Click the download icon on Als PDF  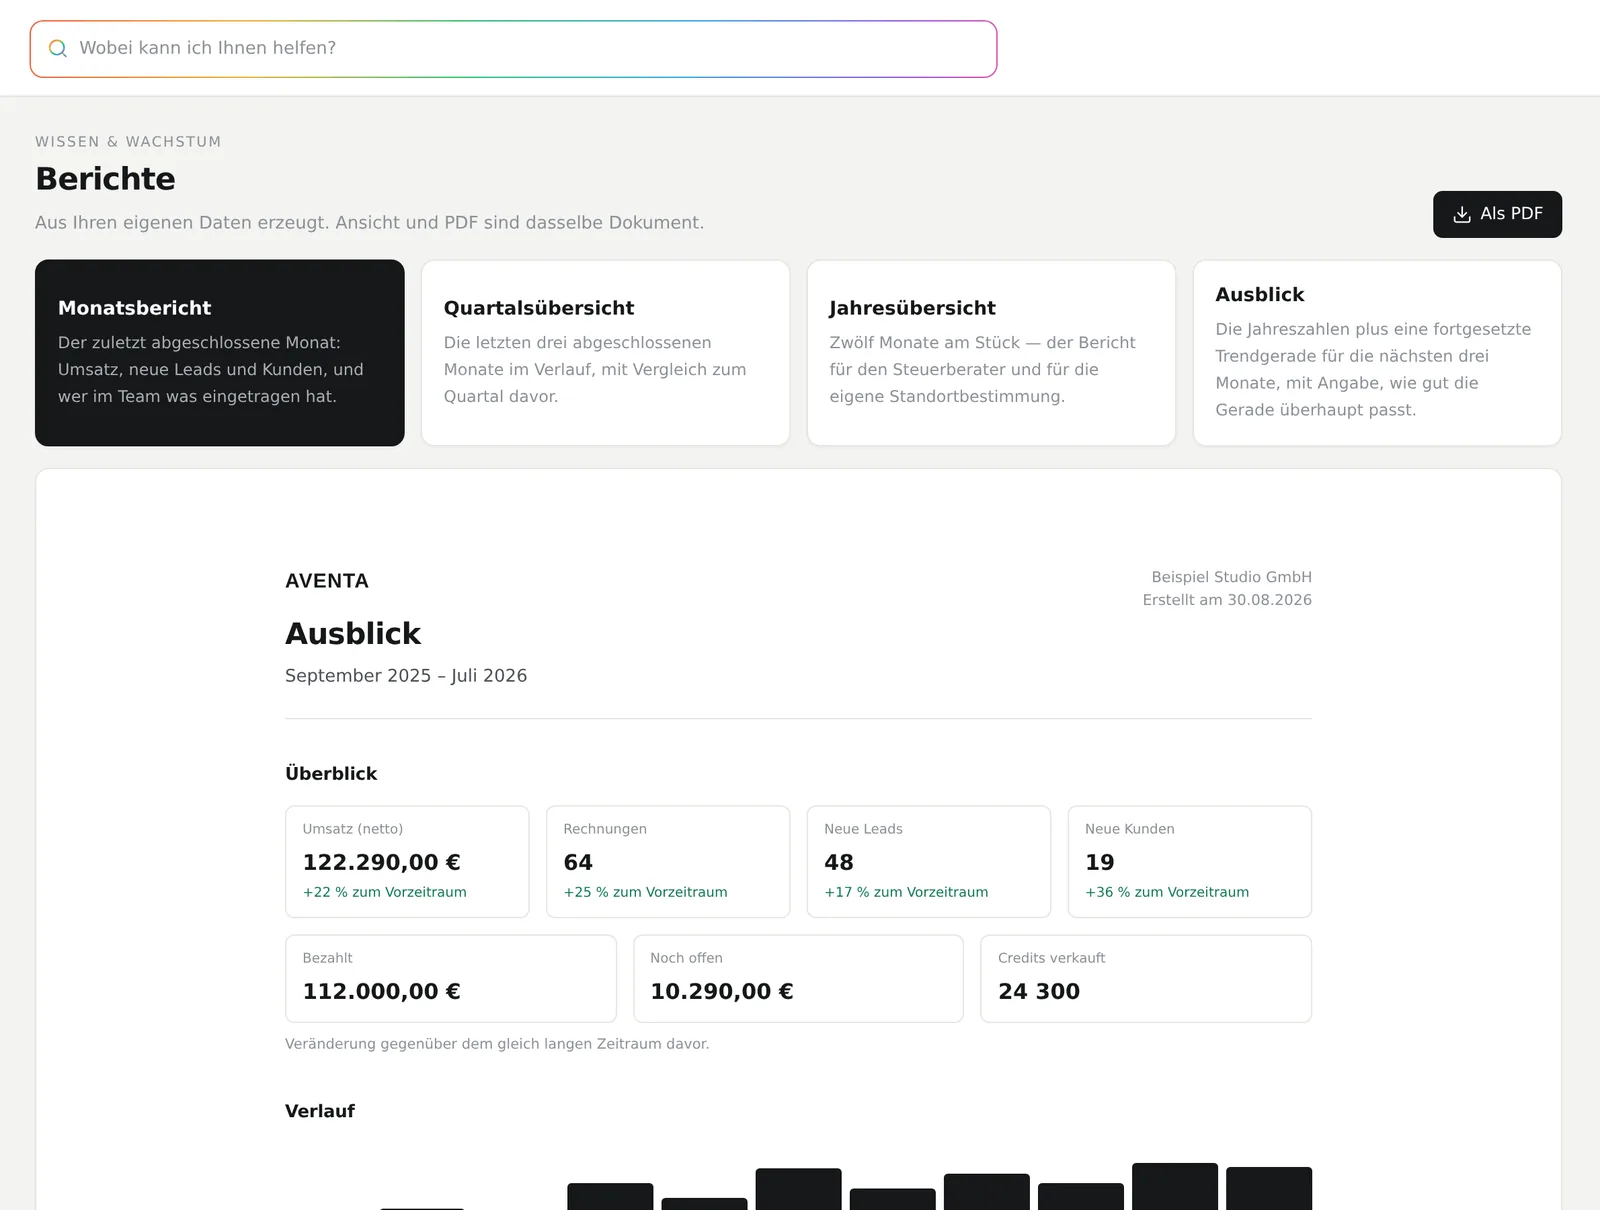[1462, 214]
